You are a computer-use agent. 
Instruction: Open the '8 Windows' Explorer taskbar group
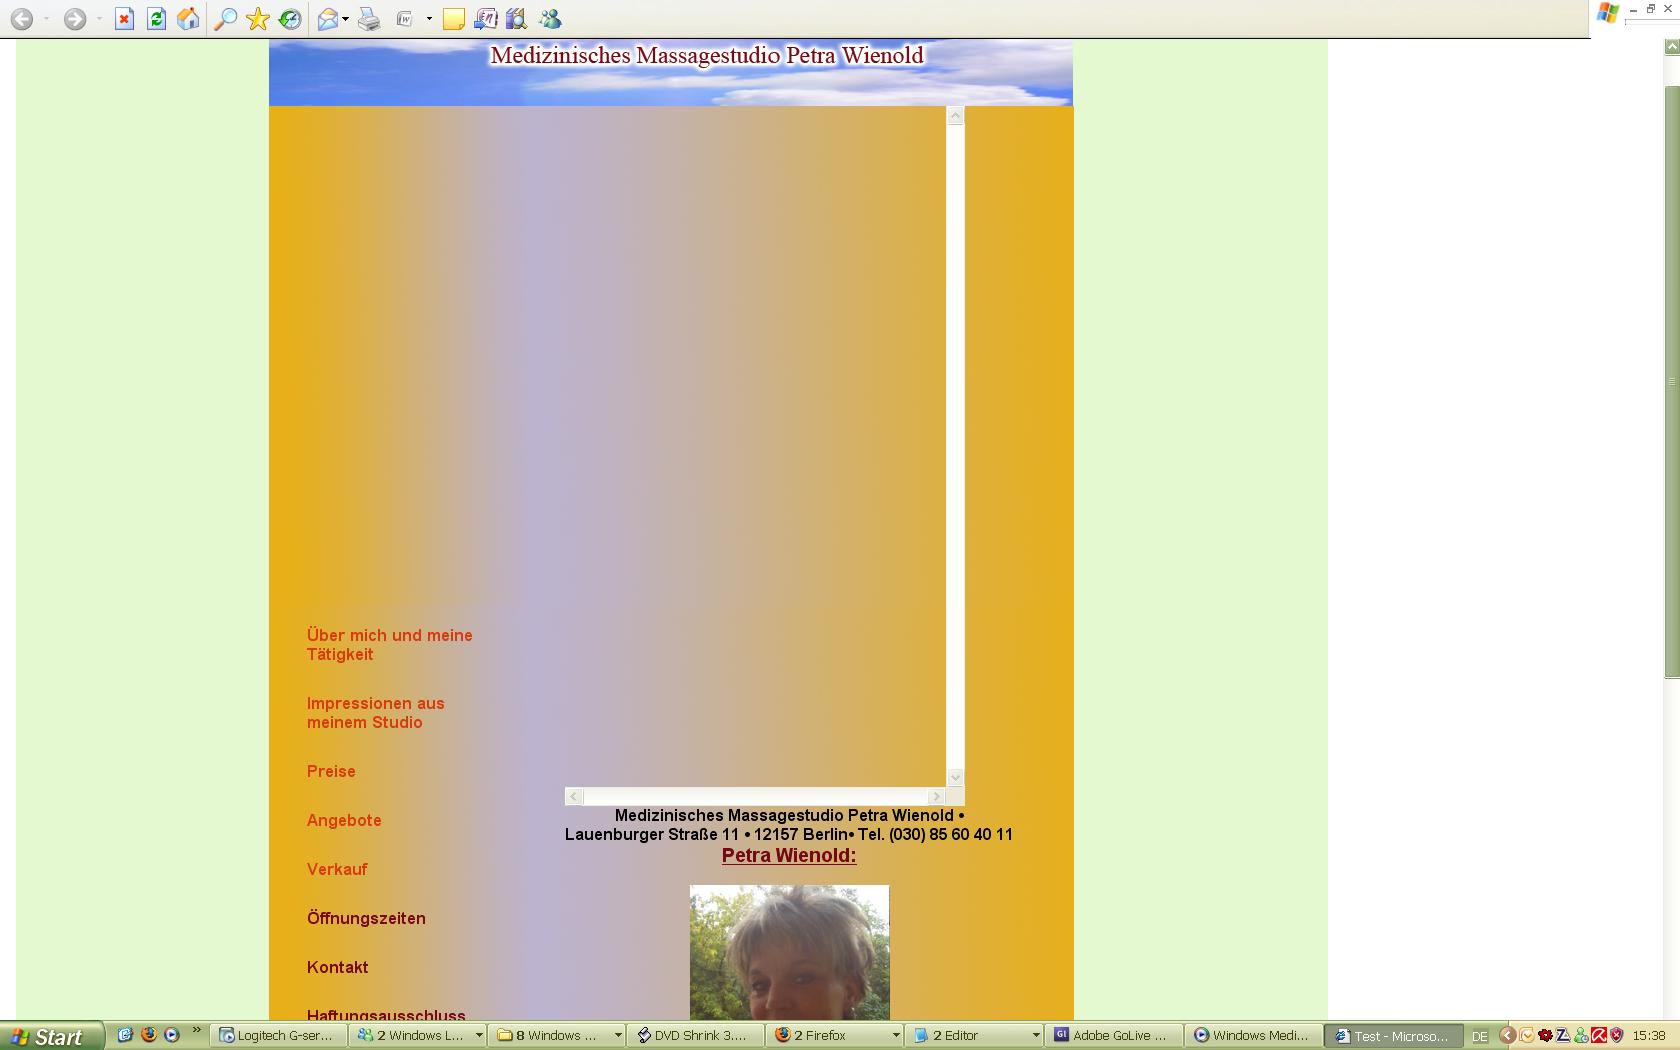[557, 1036]
